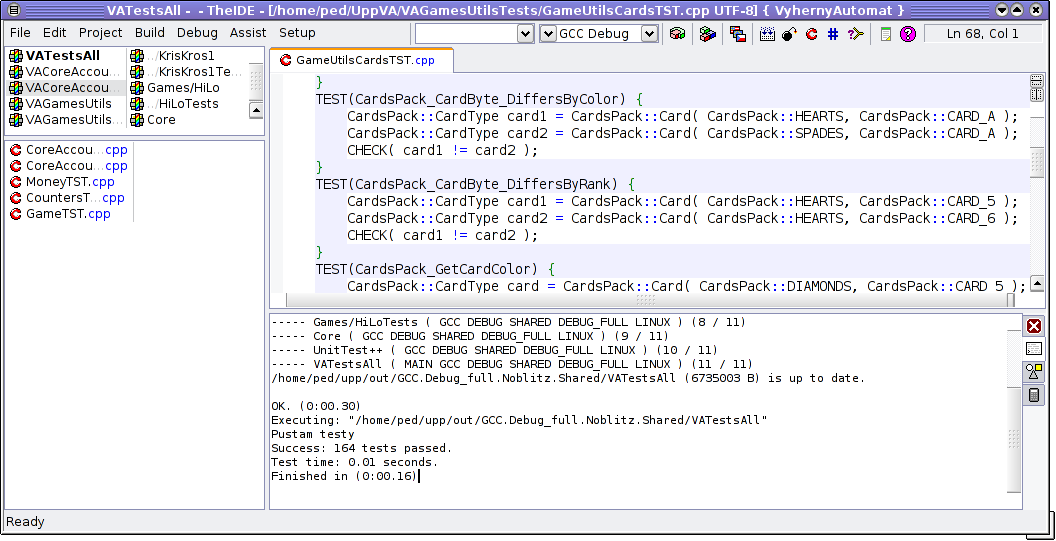
Task: Click the black bomb debug icon
Action: pyautogui.click(x=788, y=34)
